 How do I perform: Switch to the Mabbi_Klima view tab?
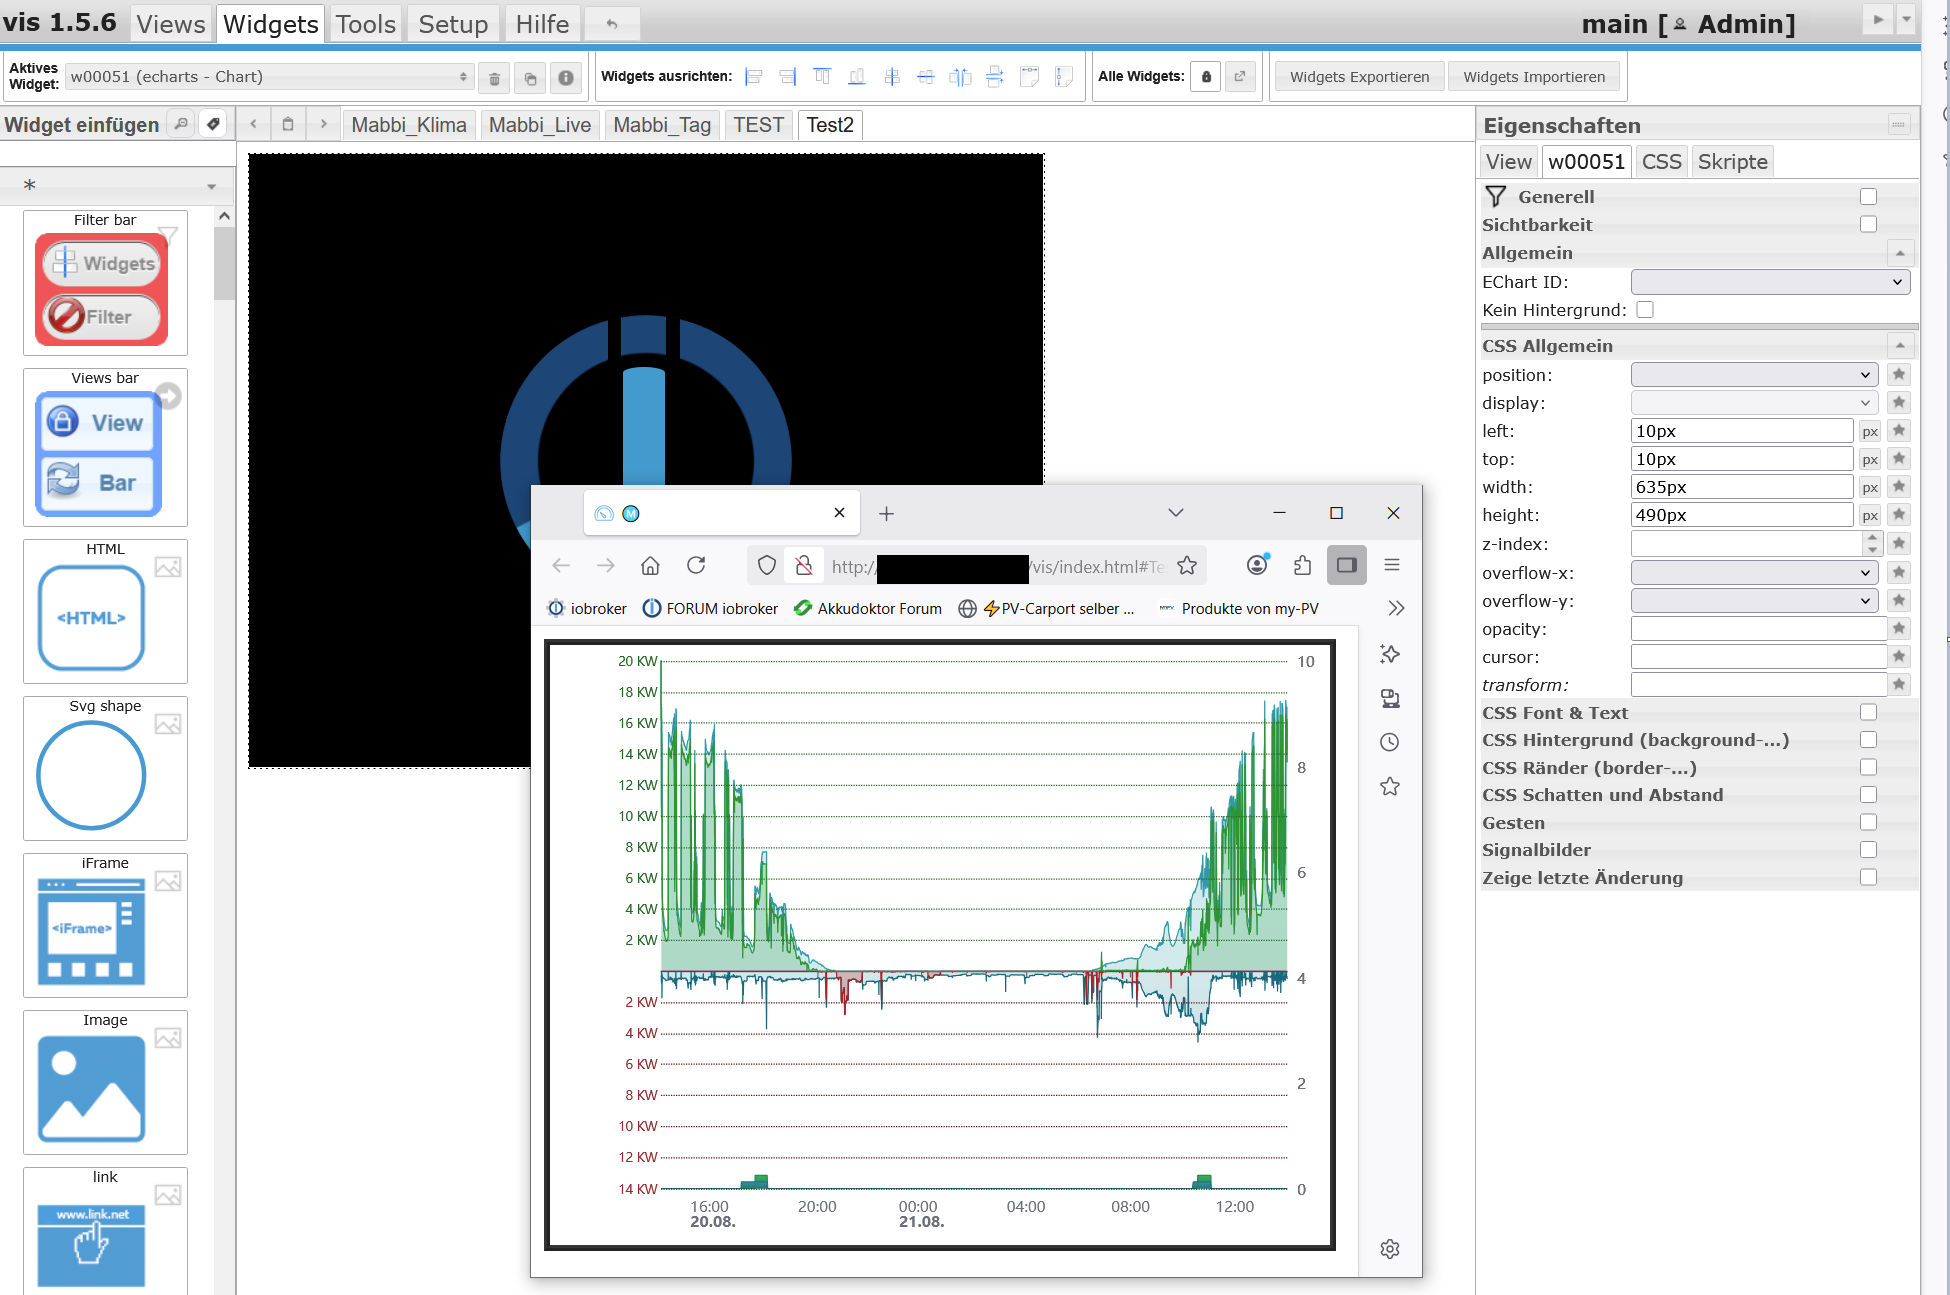point(409,125)
